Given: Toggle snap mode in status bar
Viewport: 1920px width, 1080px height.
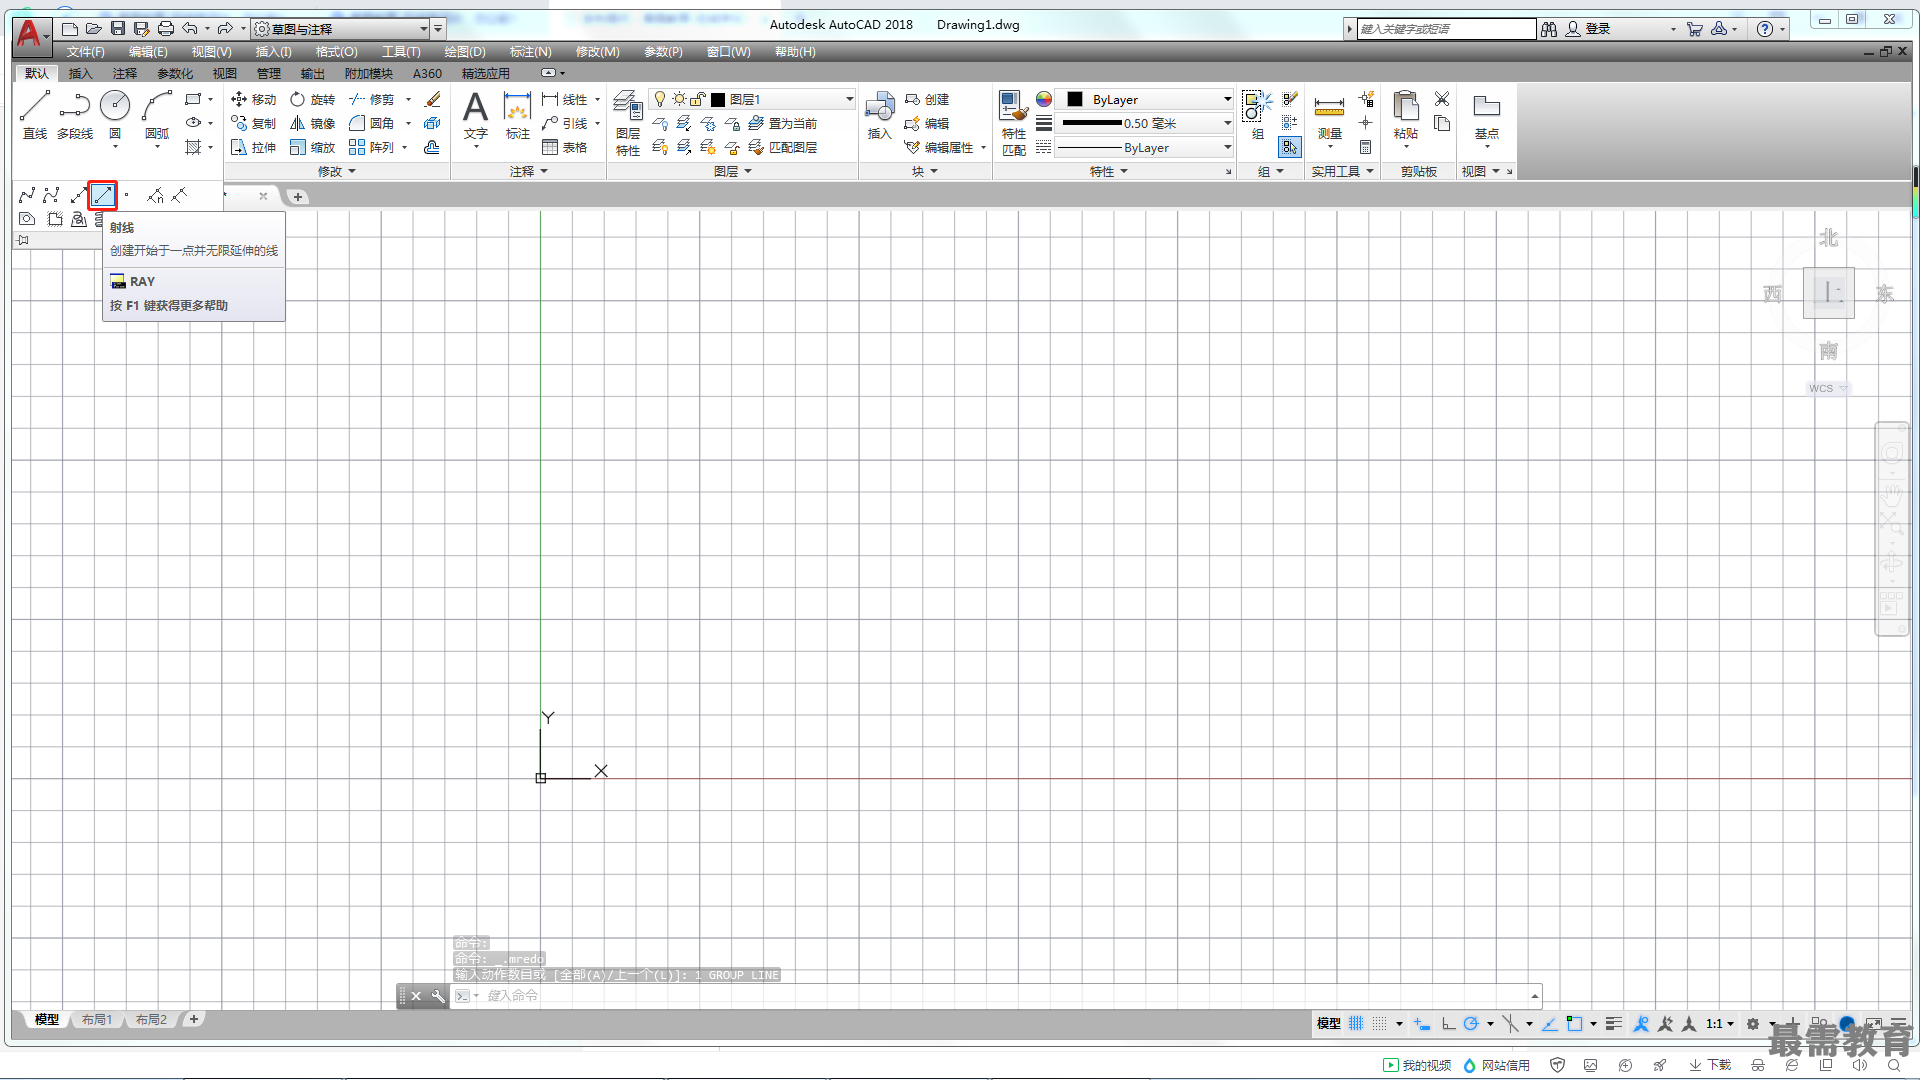Looking at the screenshot, I should point(1380,1023).
